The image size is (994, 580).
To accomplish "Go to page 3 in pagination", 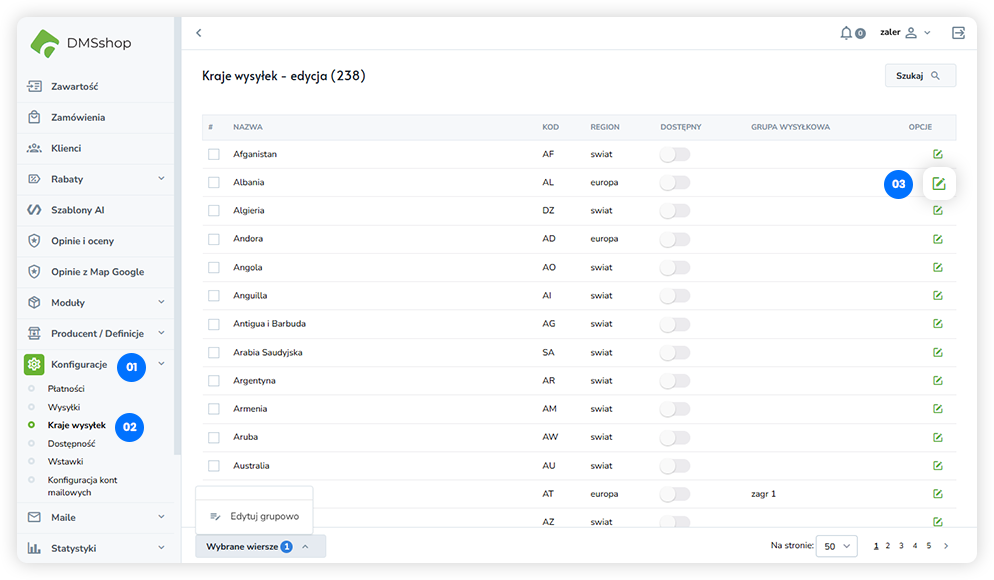I will pos(901,546).
